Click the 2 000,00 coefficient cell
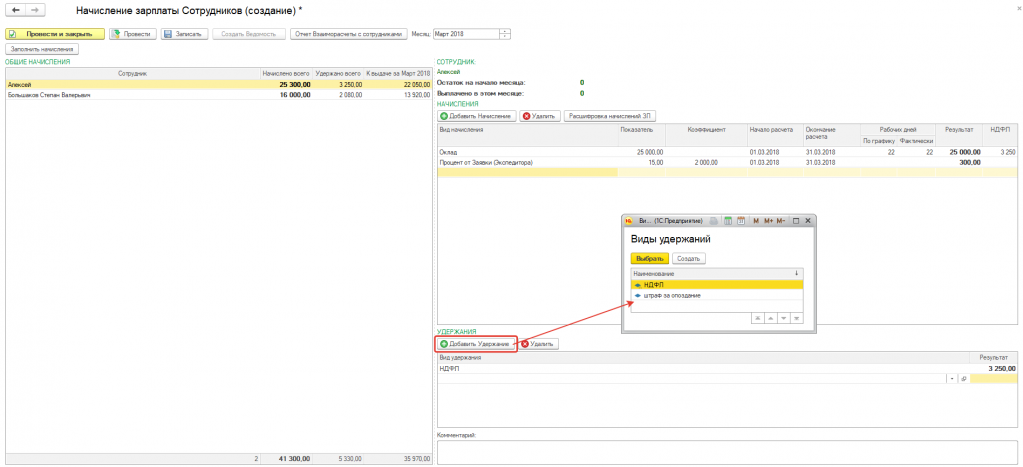 pyautogui.click(x=707, y=162)
